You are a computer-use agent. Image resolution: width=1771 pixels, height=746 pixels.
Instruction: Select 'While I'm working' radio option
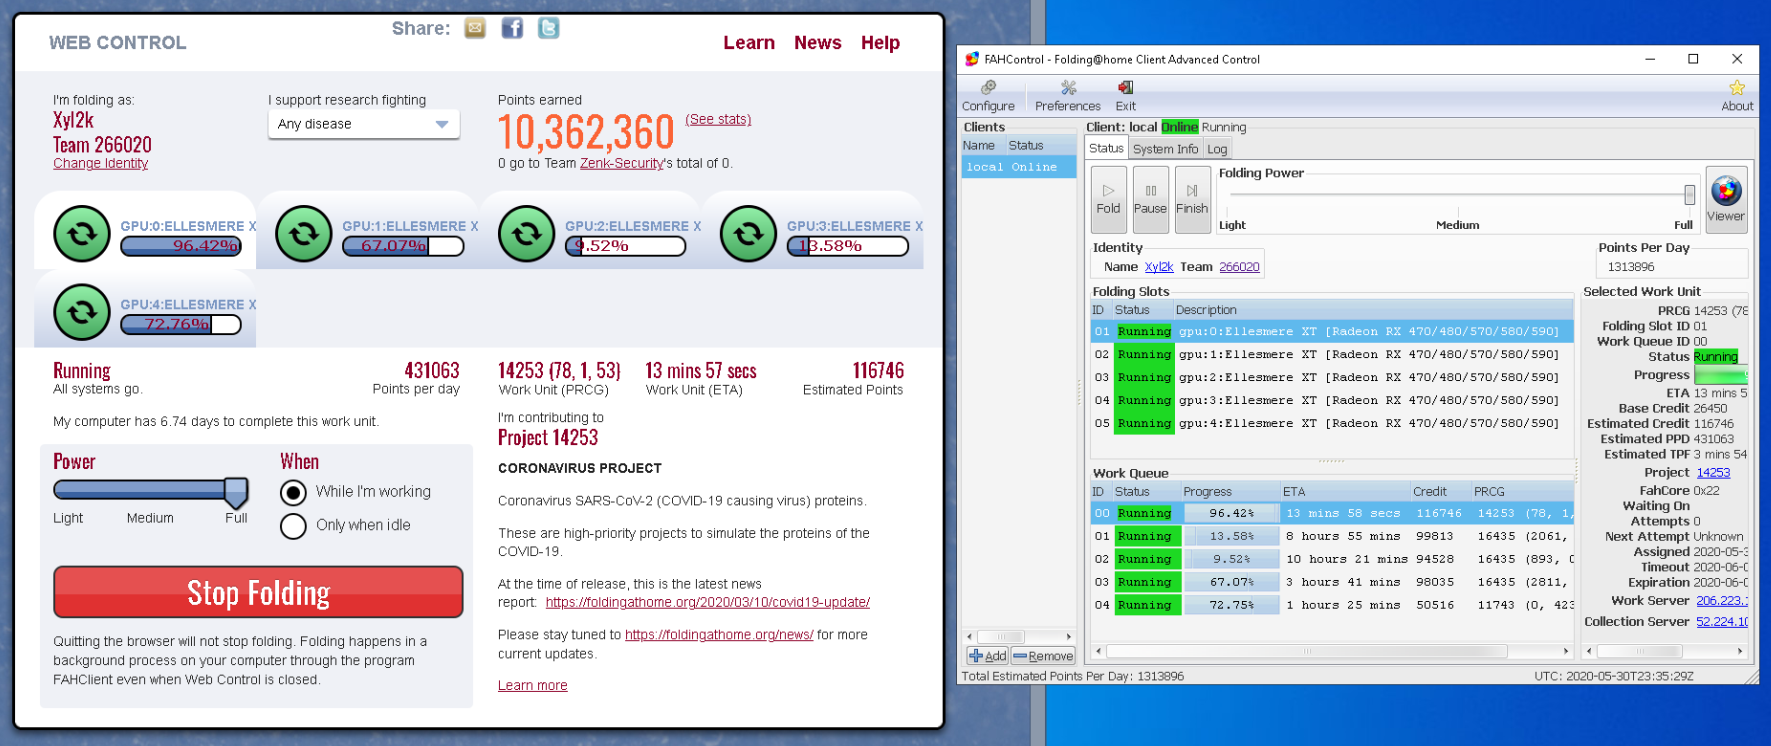coord(293,493)
